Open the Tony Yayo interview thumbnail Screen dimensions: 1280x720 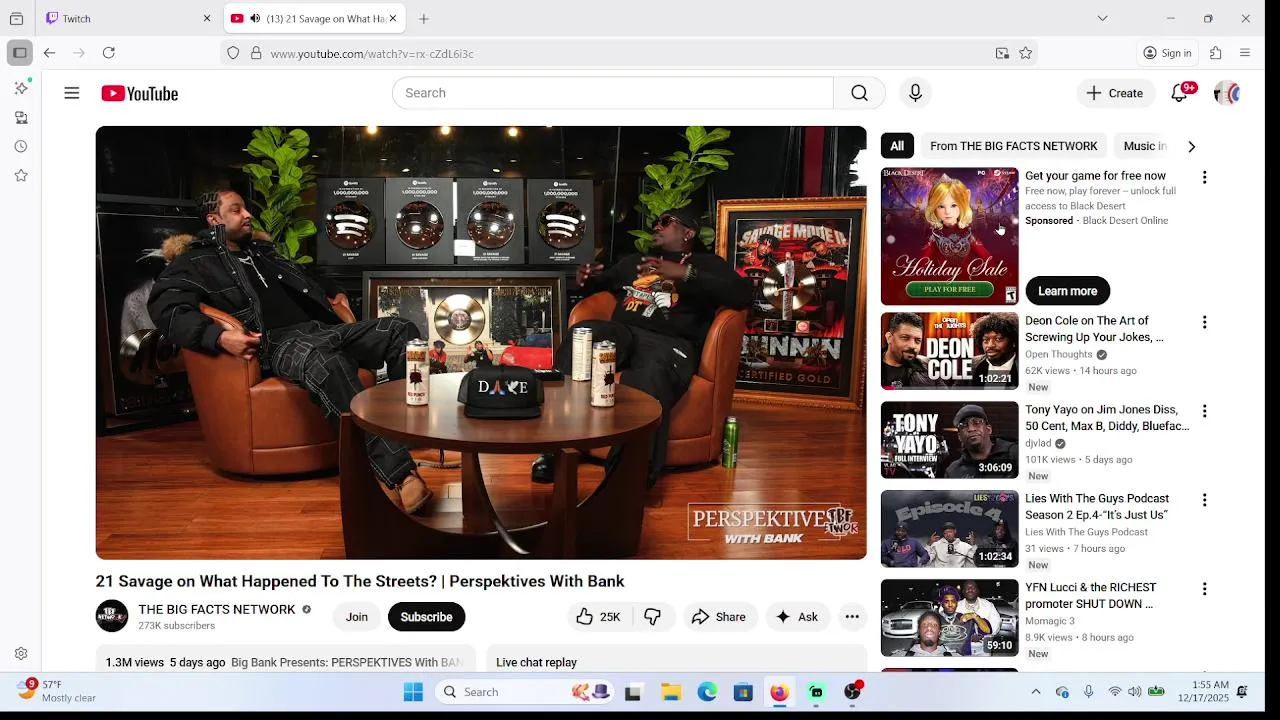tap(949, 440)
